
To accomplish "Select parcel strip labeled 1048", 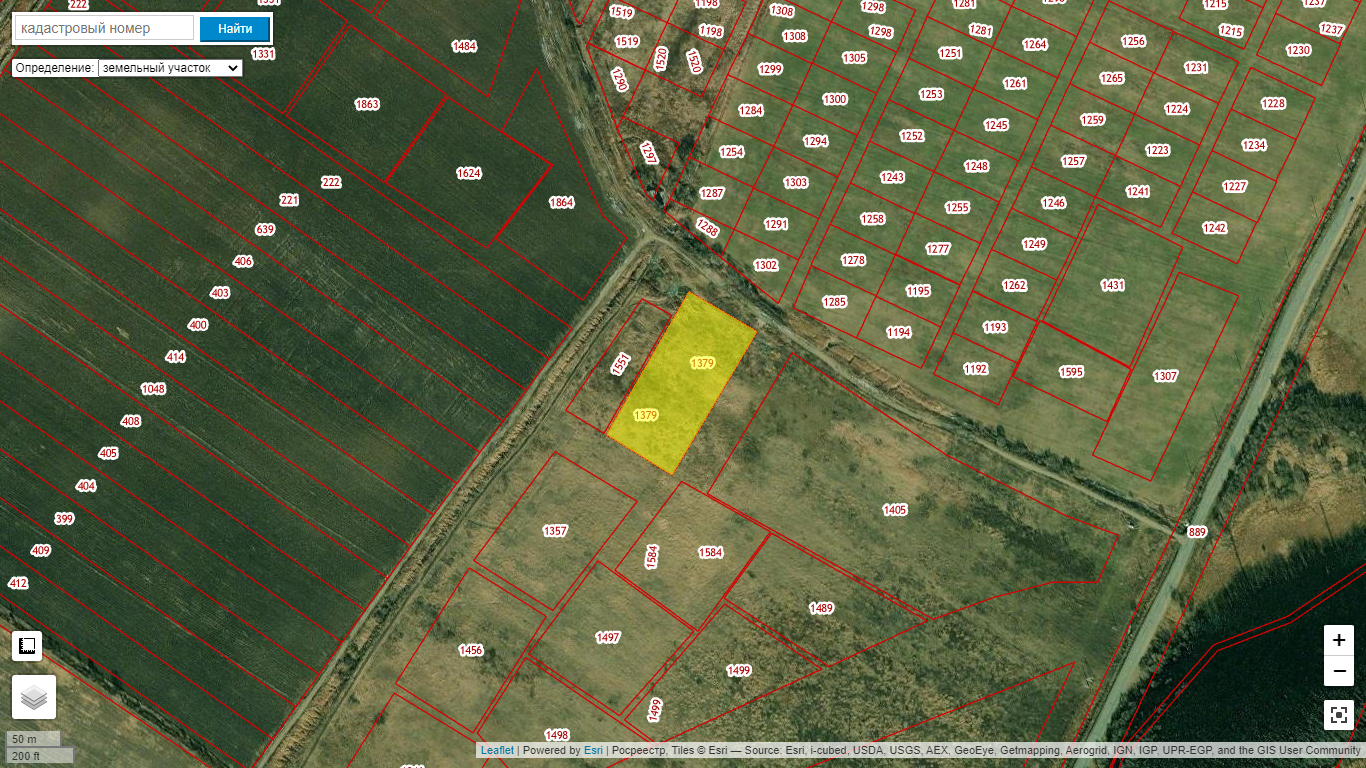I will pyautogui.click(x=153, y=389).
